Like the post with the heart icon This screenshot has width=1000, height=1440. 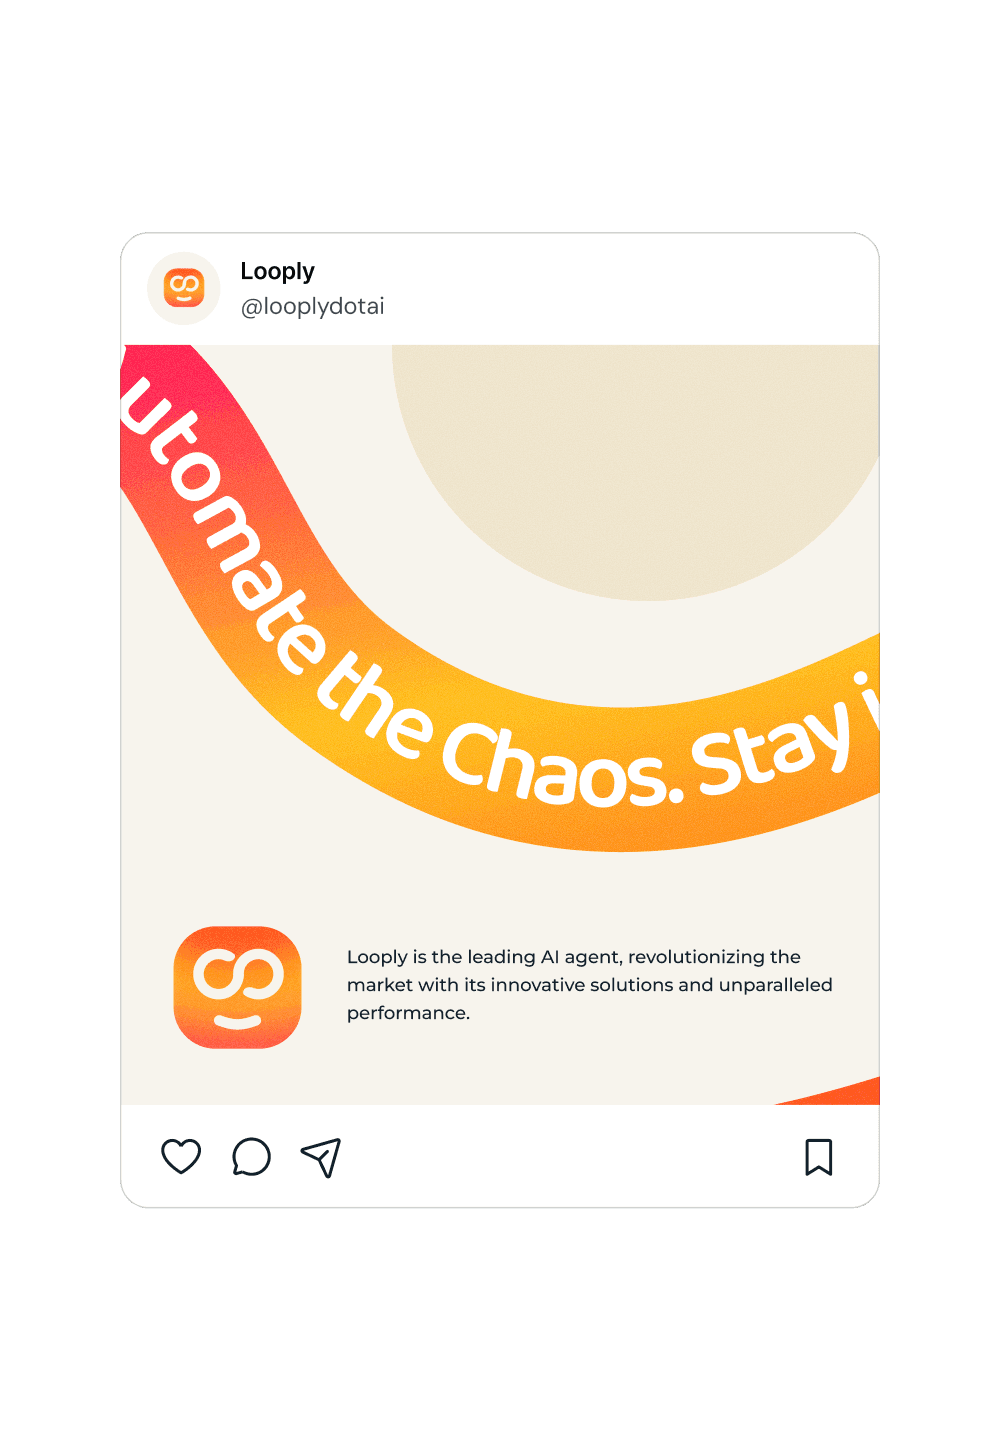coord(181,1157)
